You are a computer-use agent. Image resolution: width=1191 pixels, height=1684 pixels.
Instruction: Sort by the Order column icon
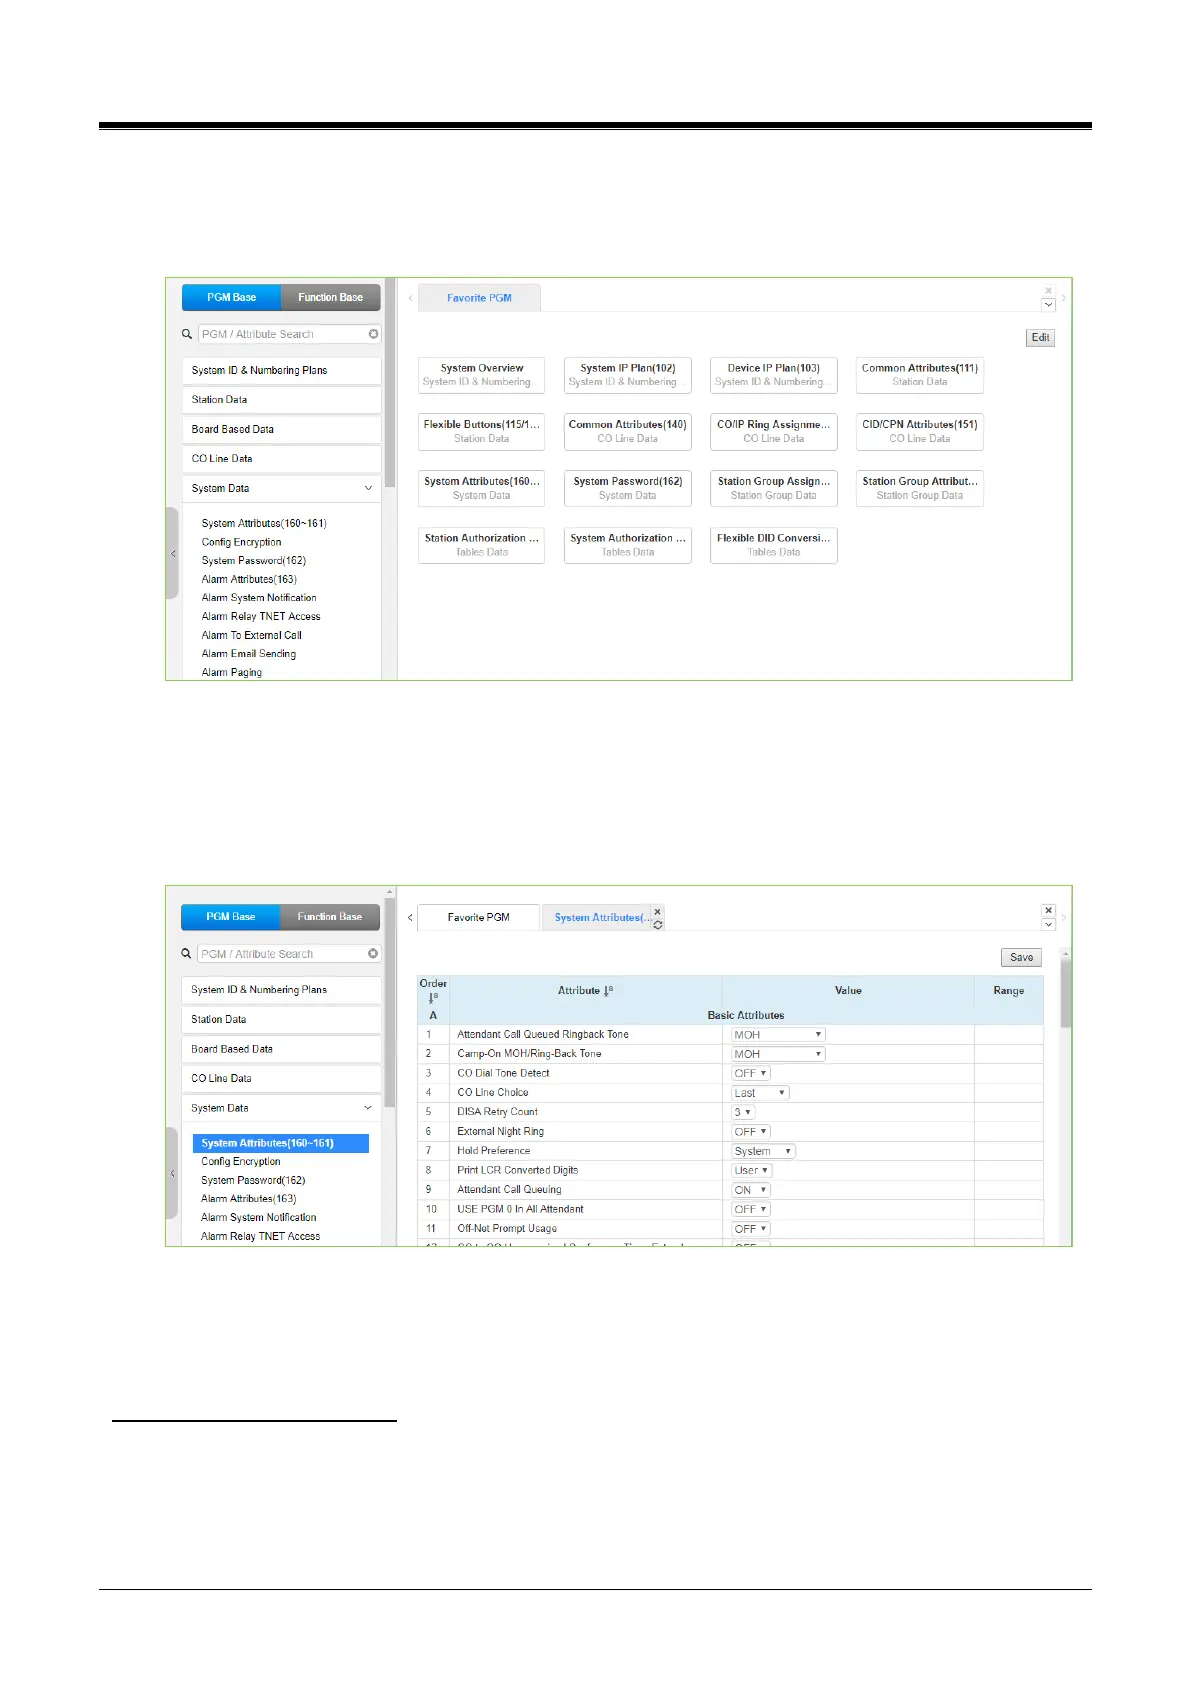pos(433,998)
